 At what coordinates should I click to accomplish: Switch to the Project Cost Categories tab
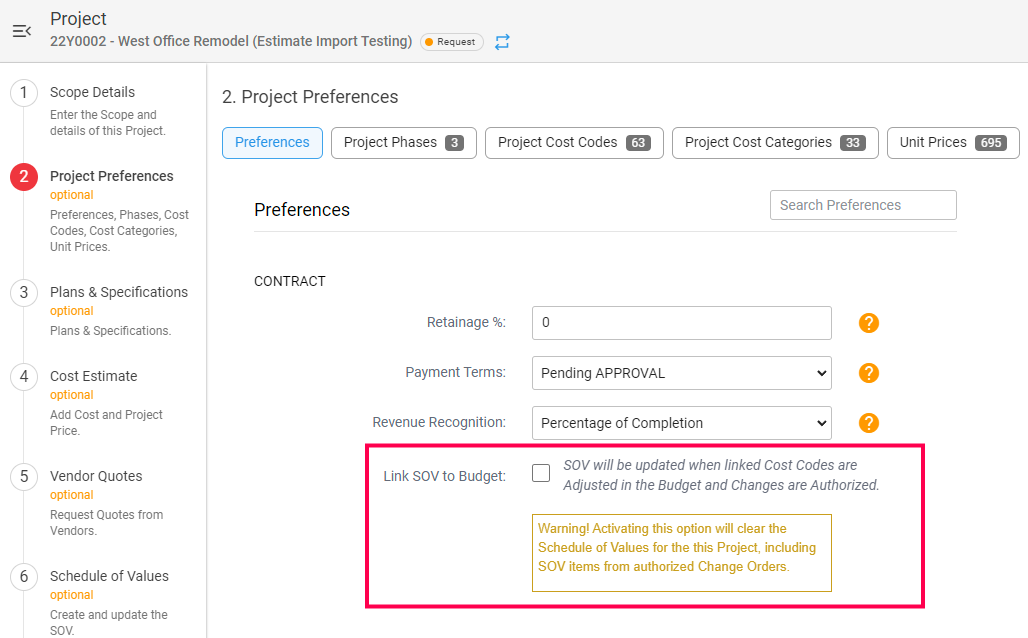pyautogui.click(x=774, y=143)
